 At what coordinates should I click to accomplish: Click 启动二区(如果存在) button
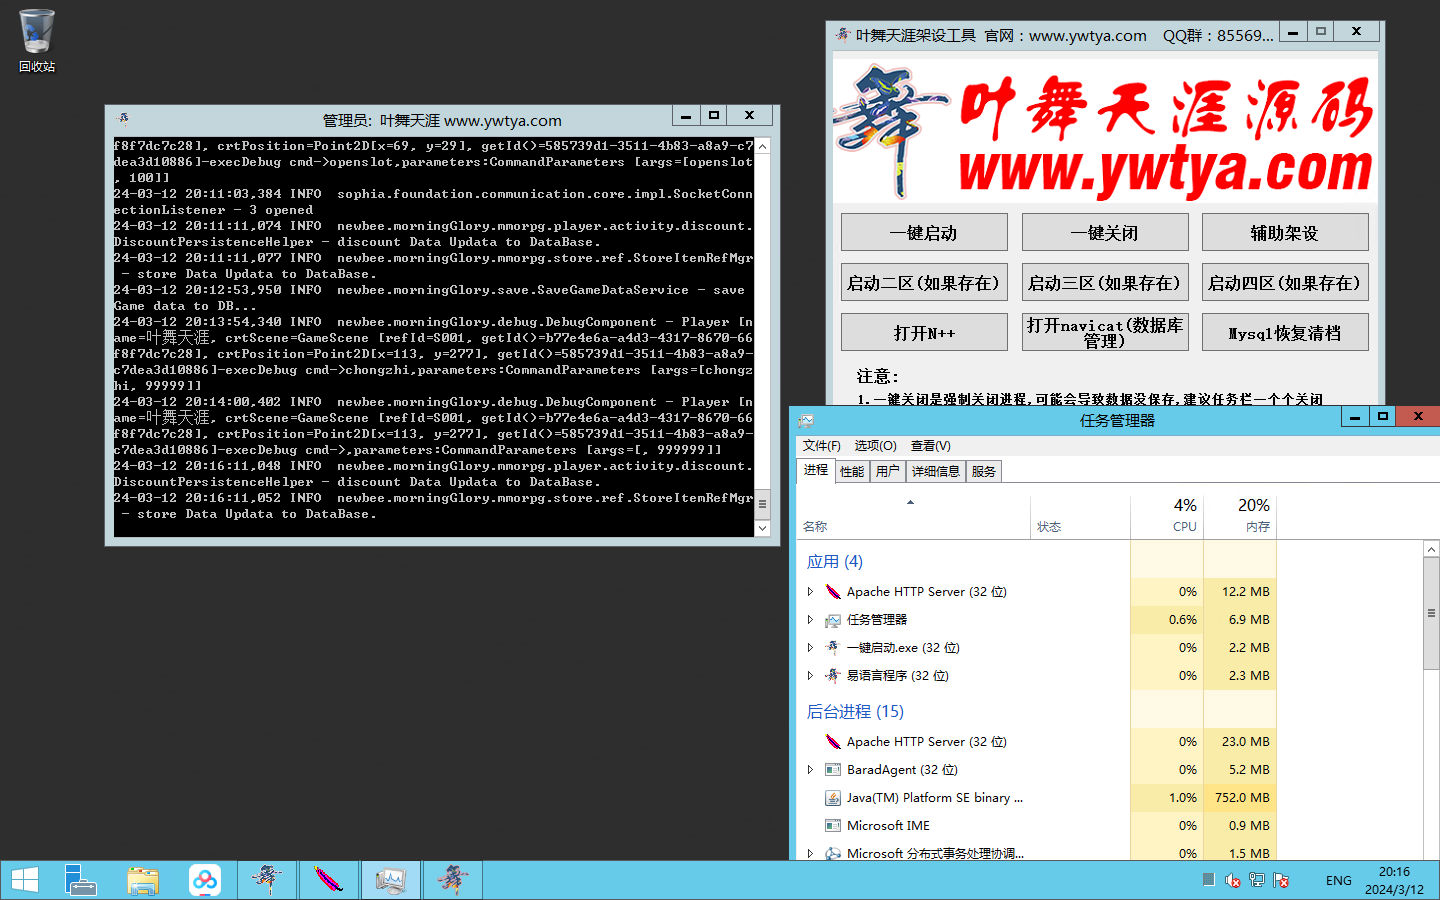point(924,282)
